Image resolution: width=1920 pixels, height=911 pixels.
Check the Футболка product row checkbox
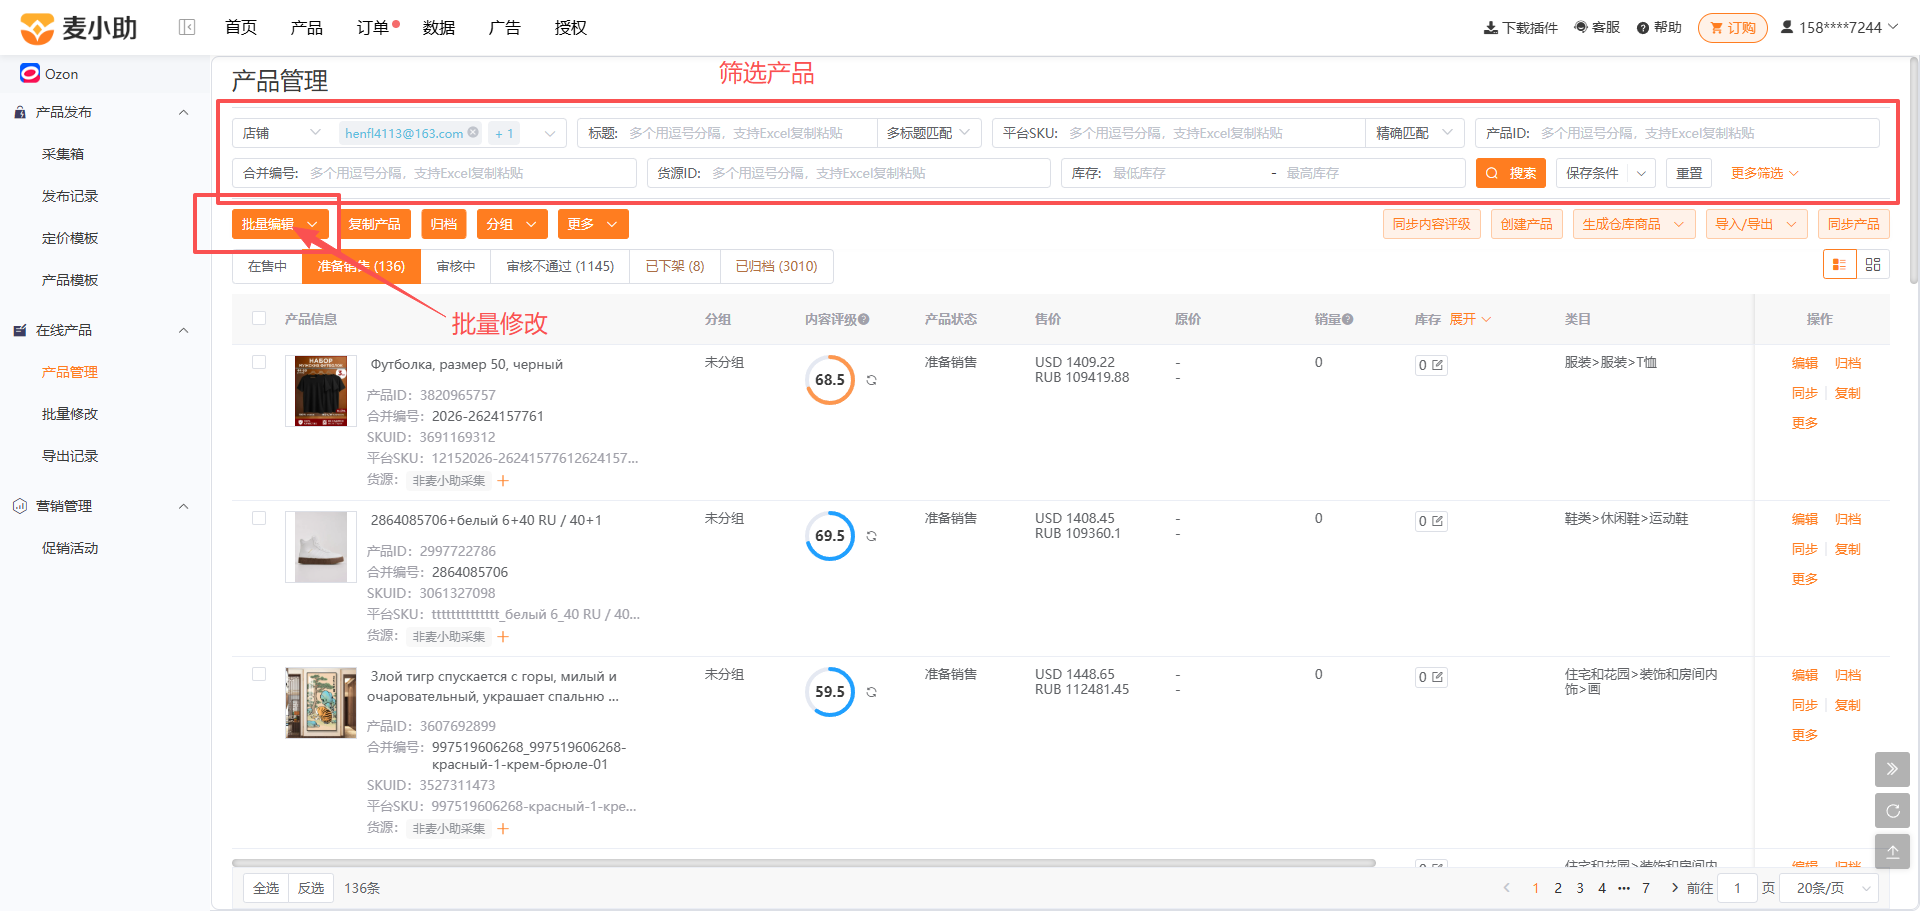tap(259, 362)
